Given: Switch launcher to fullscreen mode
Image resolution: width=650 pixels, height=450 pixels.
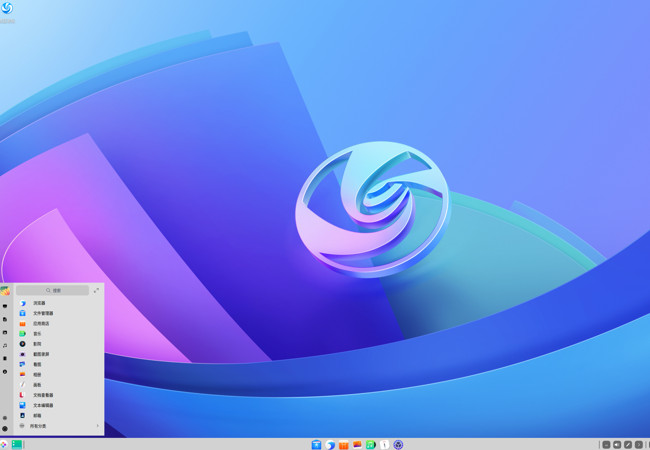Looking at the screenshot, I should pos(96,290).
